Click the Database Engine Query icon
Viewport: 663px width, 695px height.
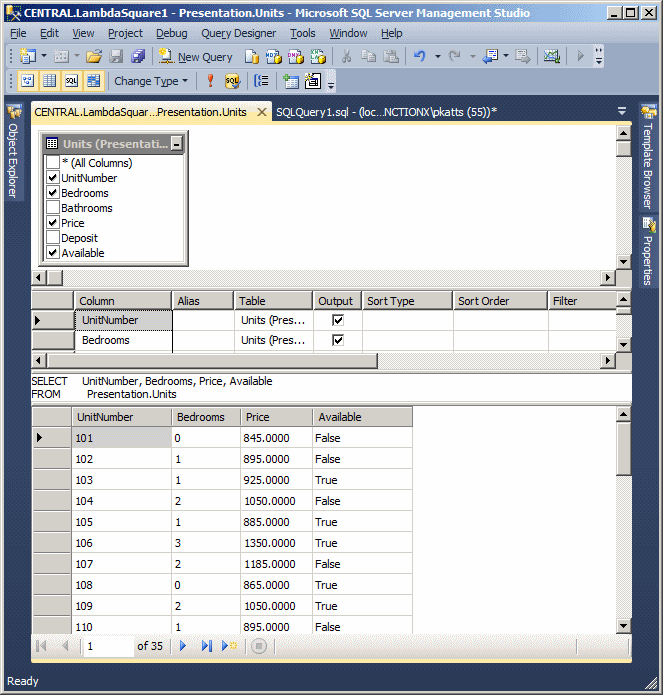252,56
